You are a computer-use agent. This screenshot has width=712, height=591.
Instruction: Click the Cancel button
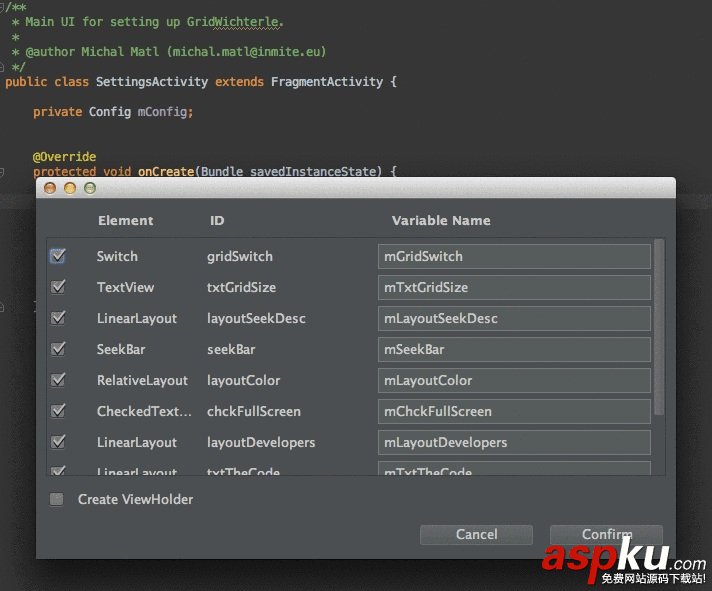(476, 534)
